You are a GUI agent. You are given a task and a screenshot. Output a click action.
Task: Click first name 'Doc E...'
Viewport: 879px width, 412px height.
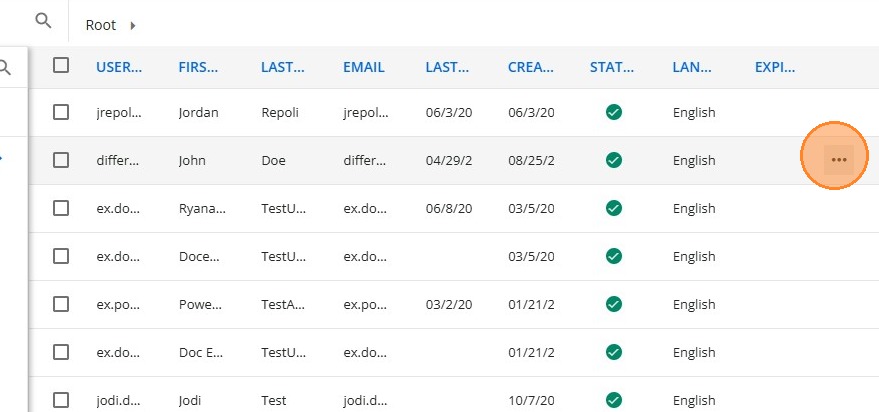[201, 353]
